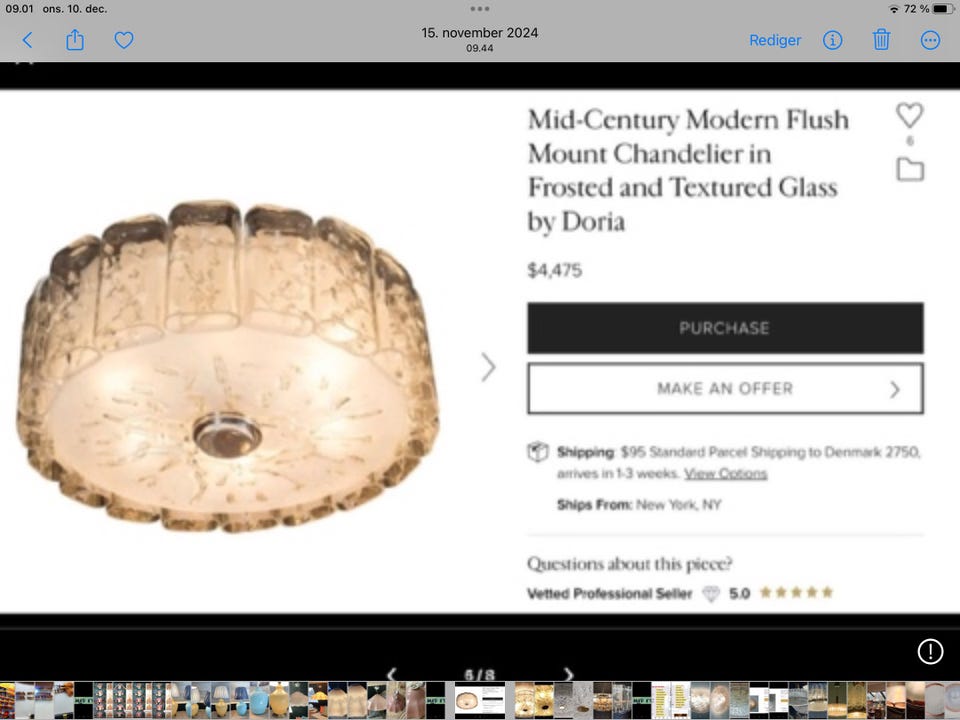Screen dimensions: 960x720
Task: Tap the next arrow beside the 5/8 counter
Action: [568, 675]
